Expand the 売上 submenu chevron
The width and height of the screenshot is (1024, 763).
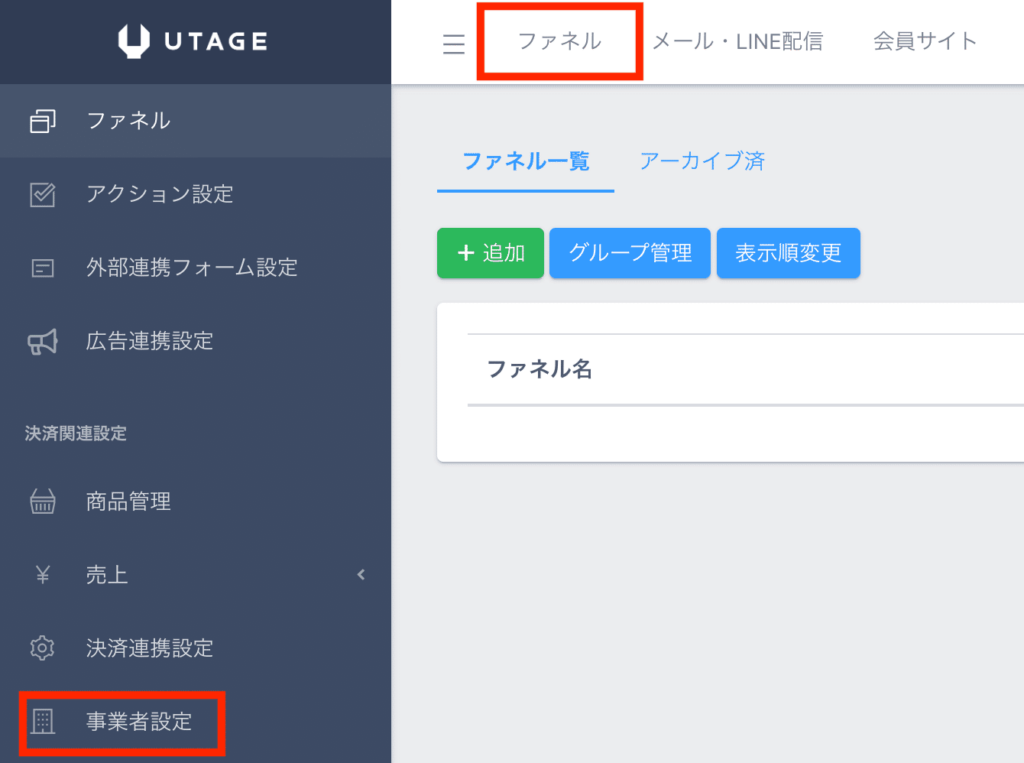click(x=361, y=576)
